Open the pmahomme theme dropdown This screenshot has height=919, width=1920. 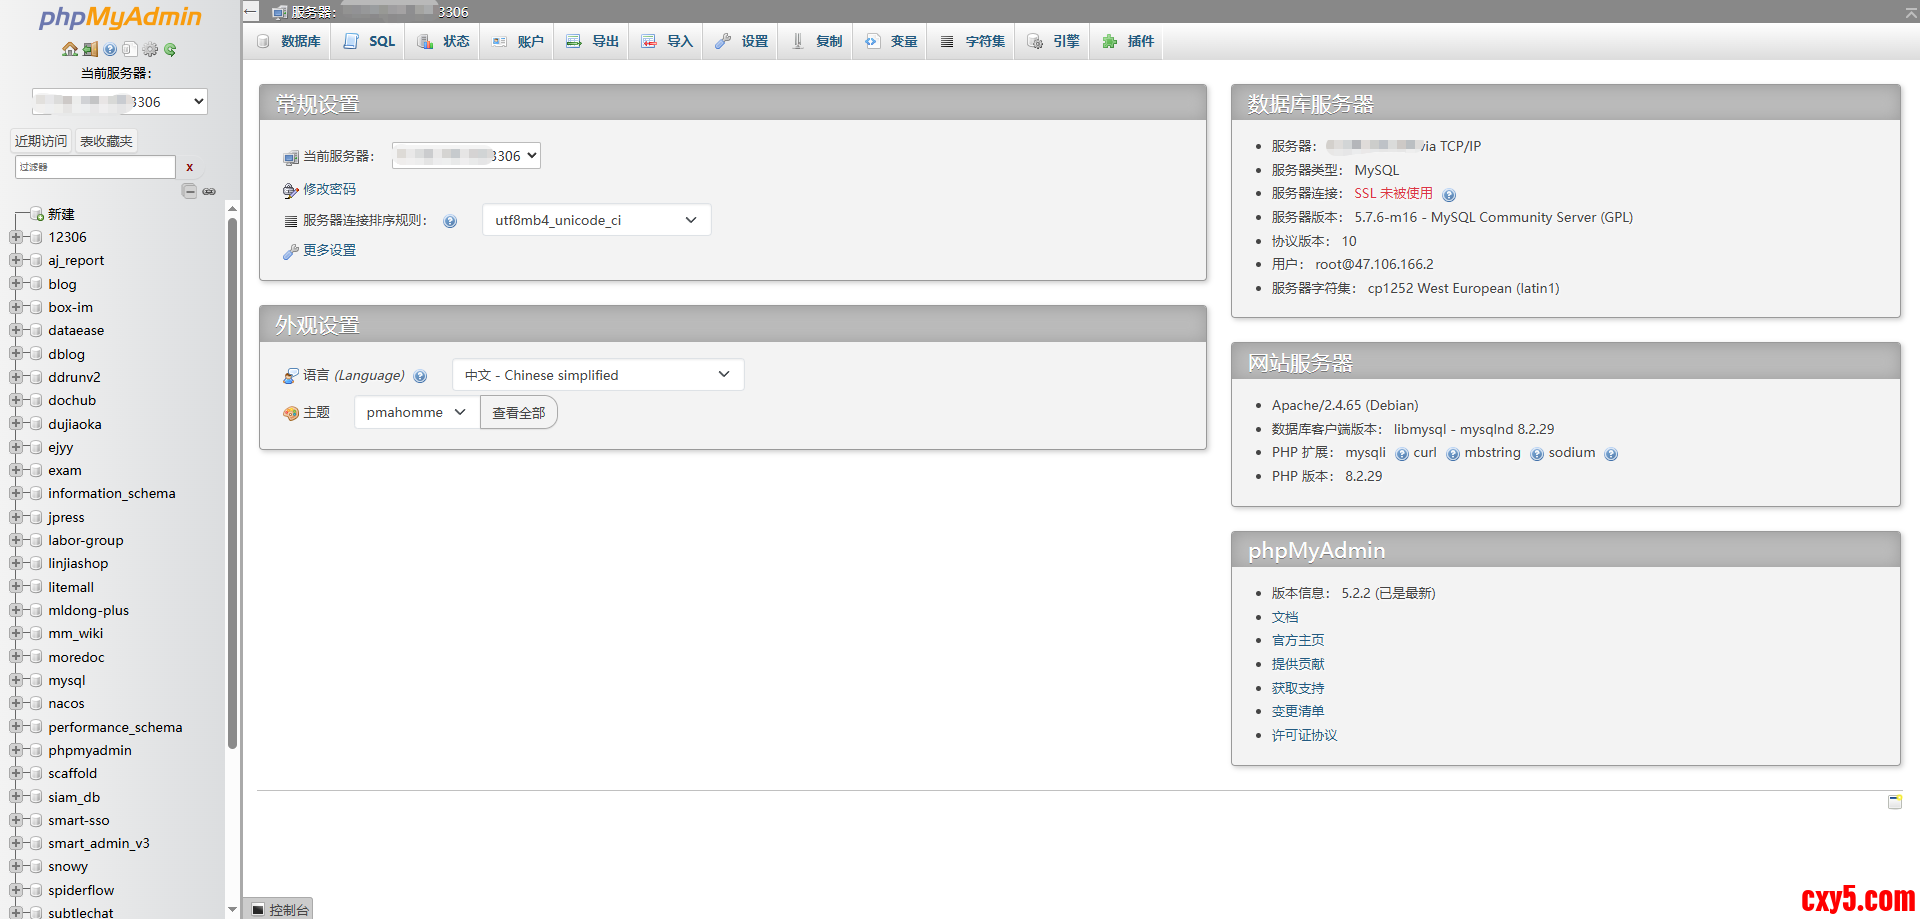click(416, 412)
